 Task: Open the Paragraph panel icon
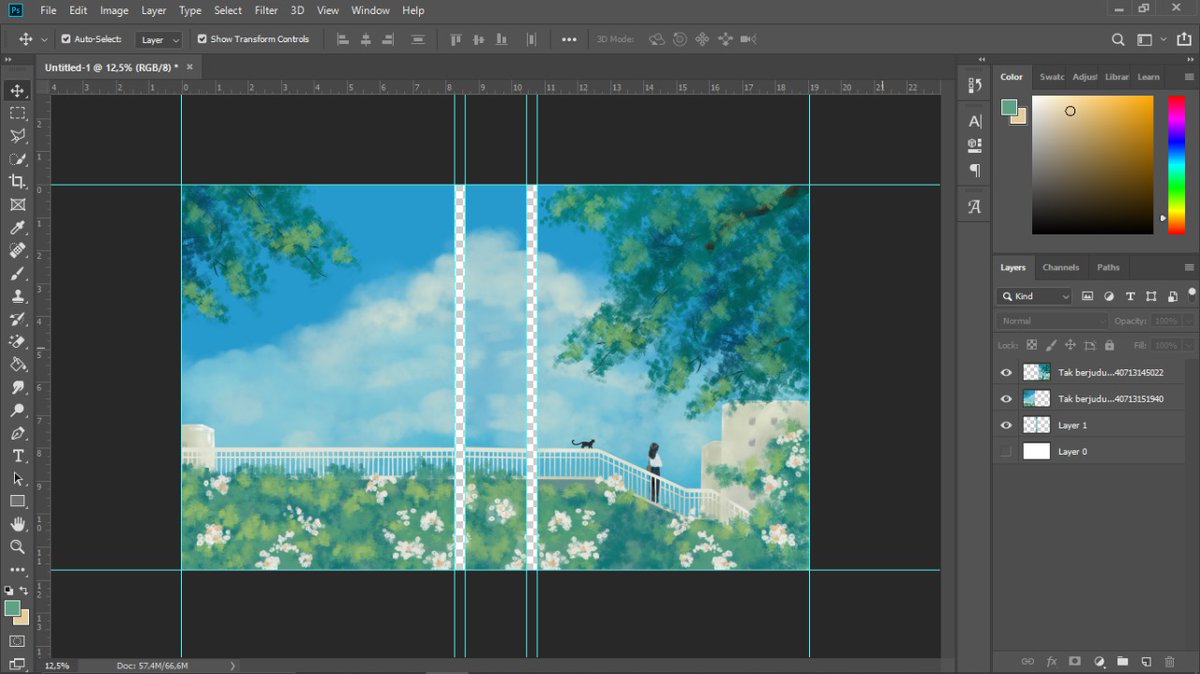(975, 170)
